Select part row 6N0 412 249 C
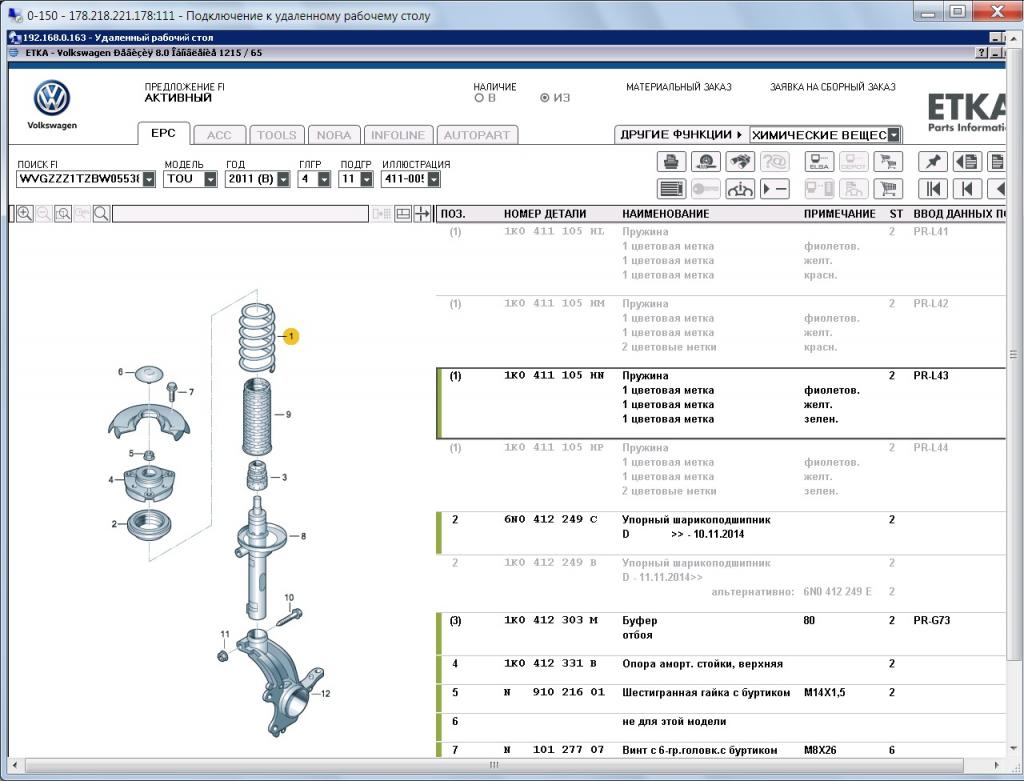This screenshot has height=781, width=1024. click(x=721, y=533)
